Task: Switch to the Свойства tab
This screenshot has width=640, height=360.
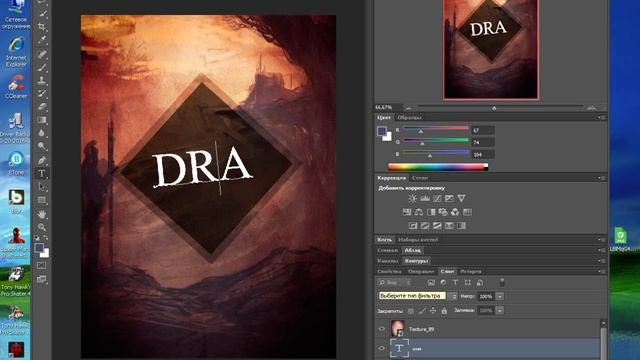Action: [x=389, y=271]
